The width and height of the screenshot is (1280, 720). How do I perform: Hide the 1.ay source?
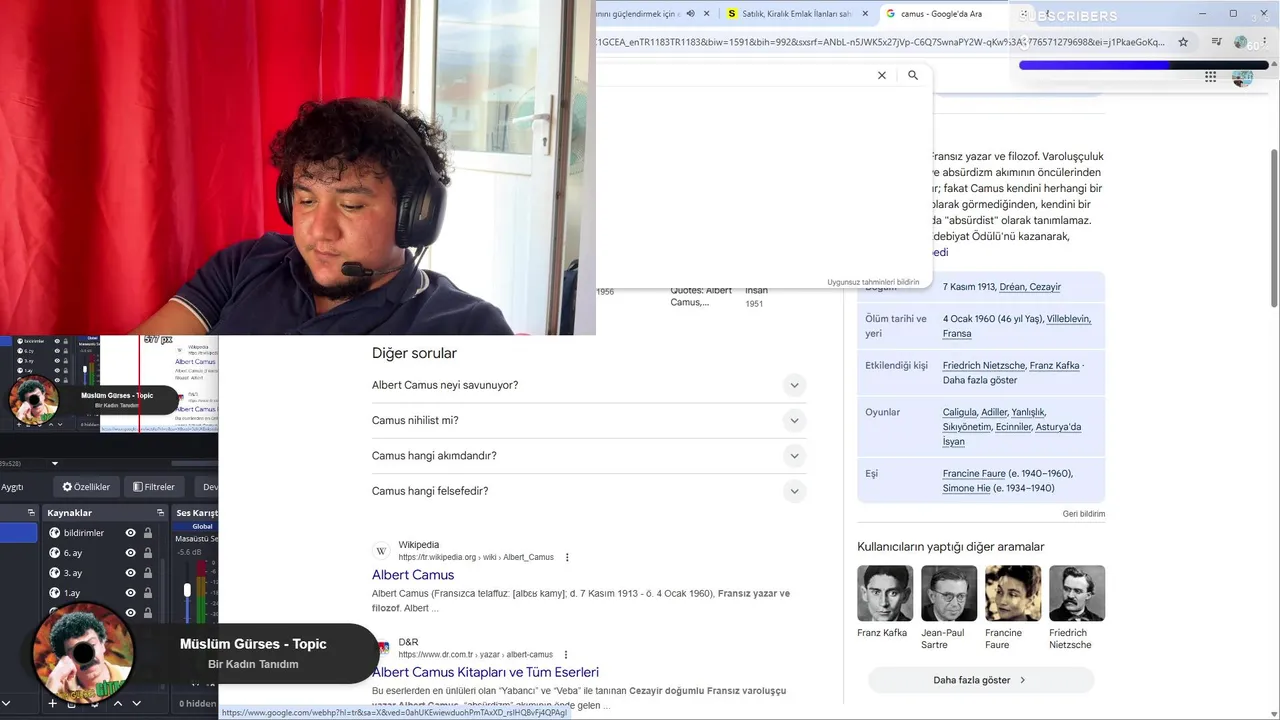[130, 593]
